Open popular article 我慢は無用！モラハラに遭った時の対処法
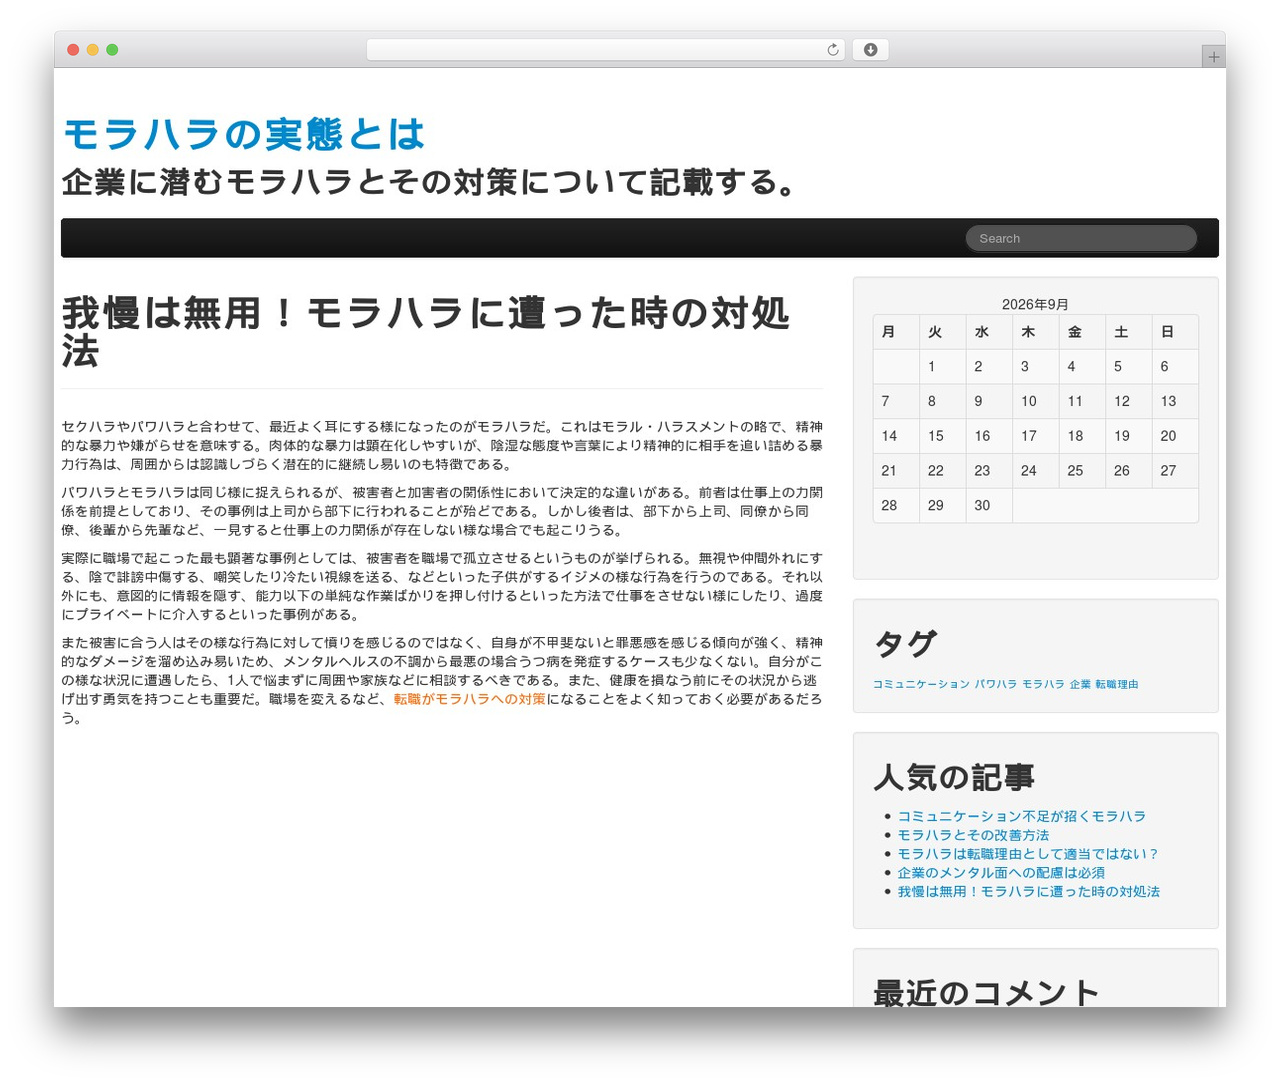The width and height of the screenshot is (1280, 1084). [x=1028, y=892]
